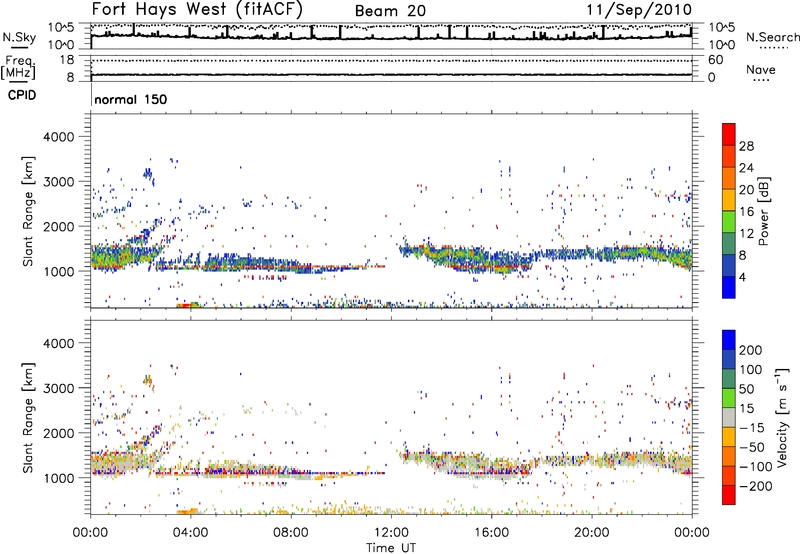Click the 3000 tick in power panel
Screen dimensions: 800x554
click(x=59, y=182)
